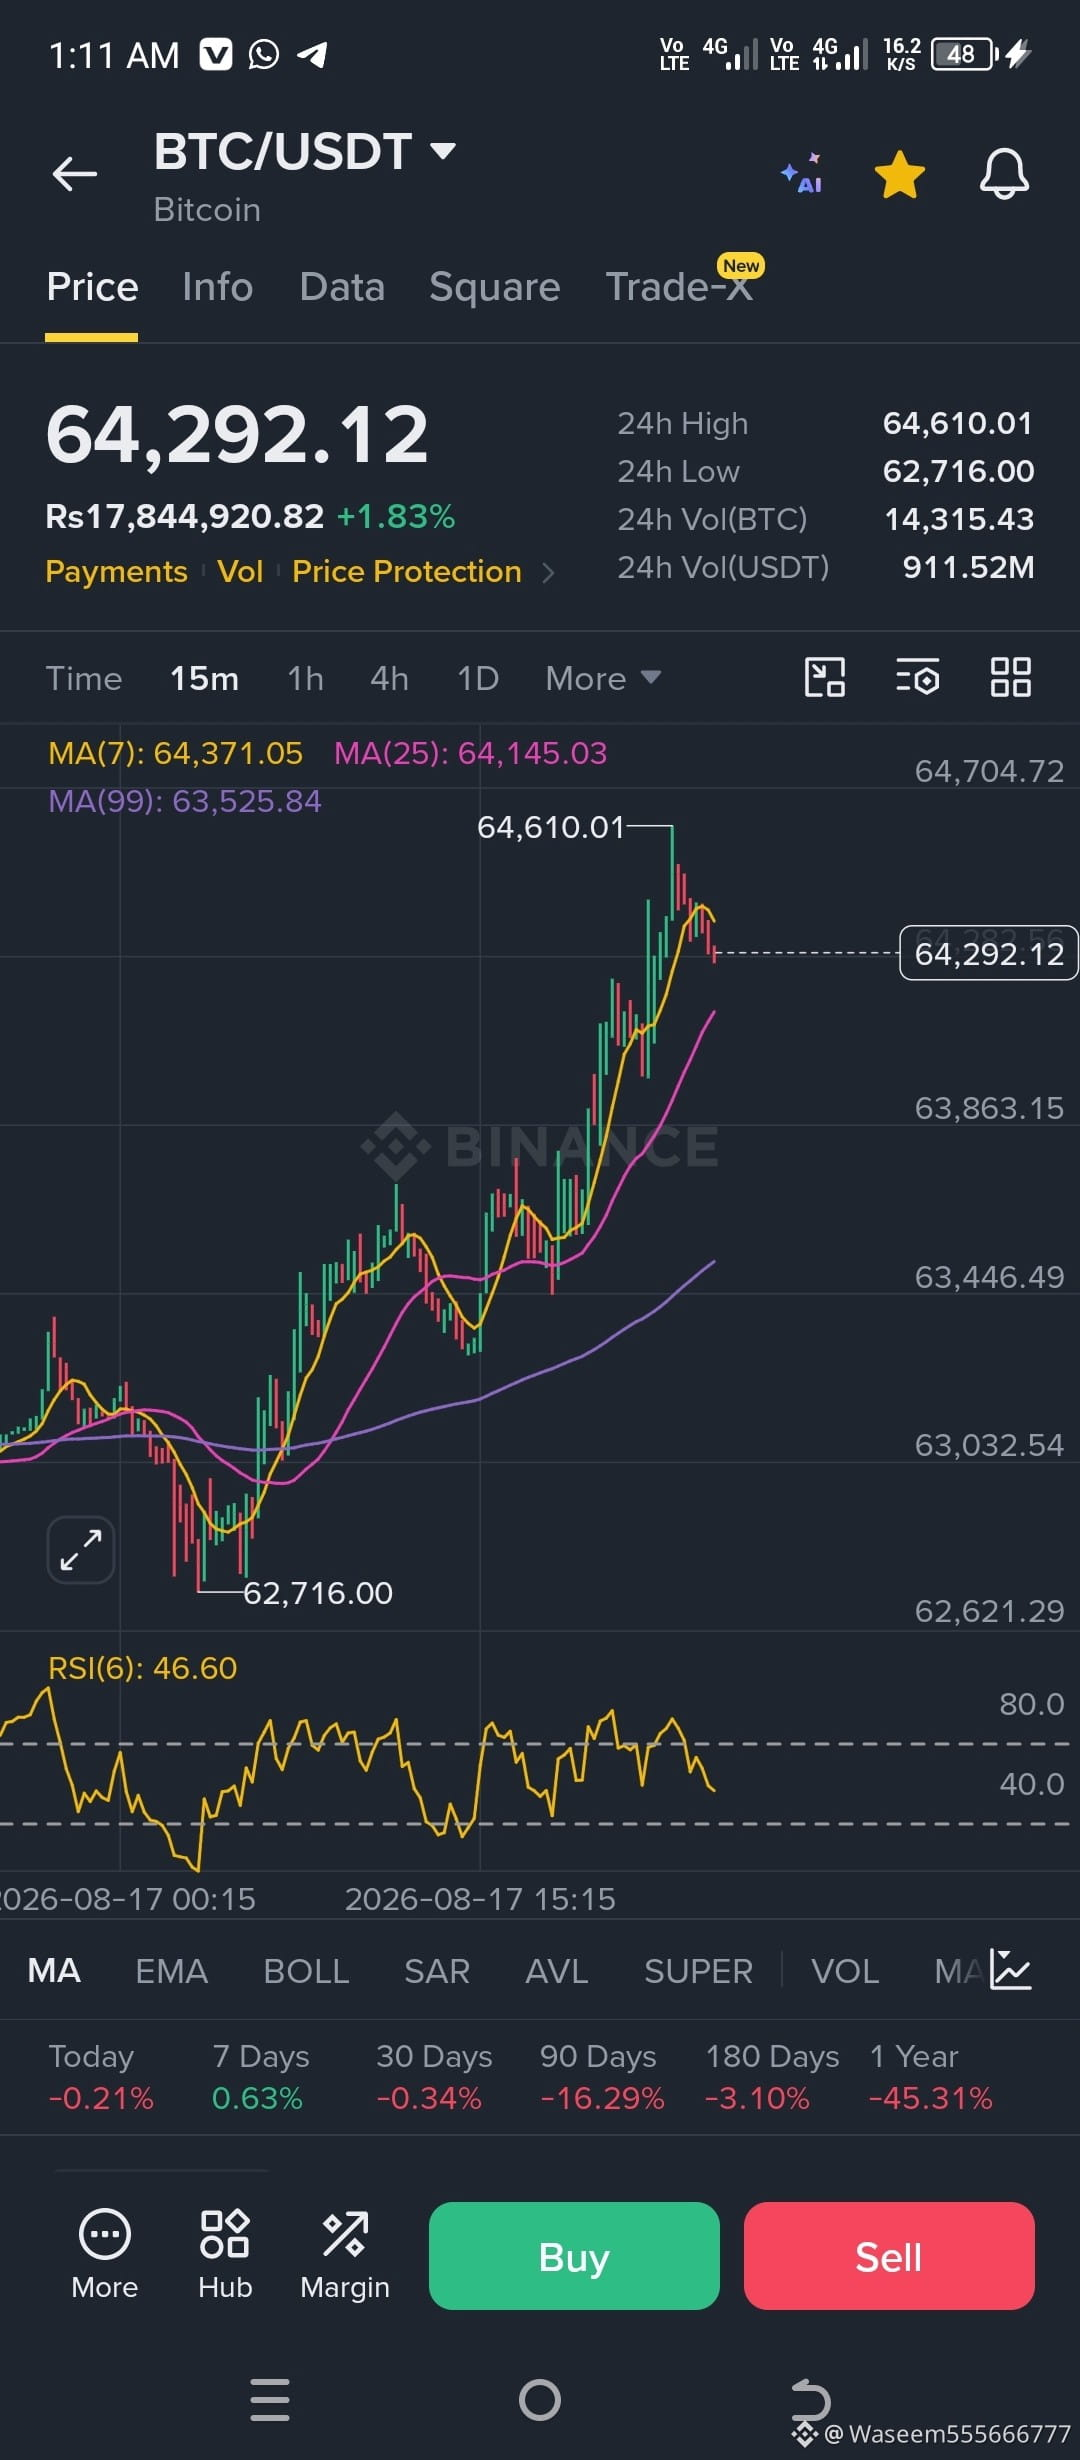The width and height of the screenshot is (1080, 2460).
Task: Click the 90 Days -16.29% performance
Action: tap(601, 2077)
